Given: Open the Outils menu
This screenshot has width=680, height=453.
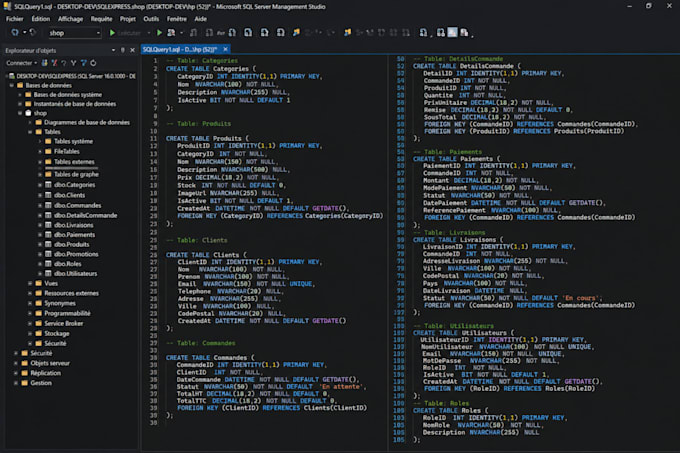Looking at the screenshot, I should coord(151,19).
